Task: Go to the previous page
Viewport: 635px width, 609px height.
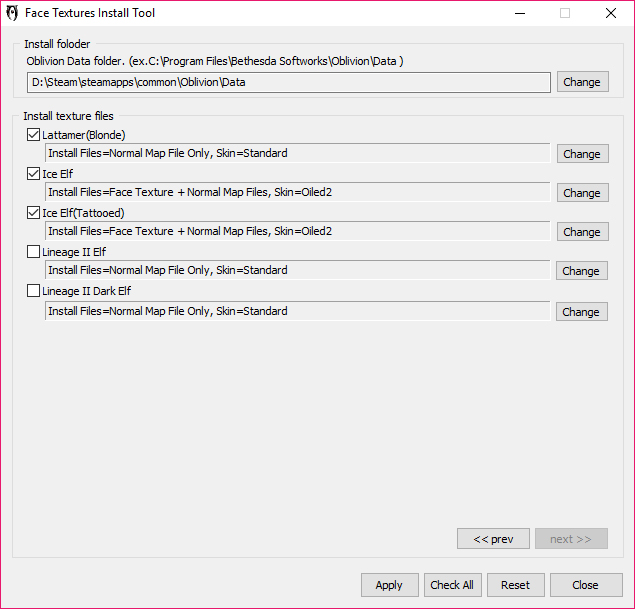Action: pyautogui.click(x=493, y=539)
